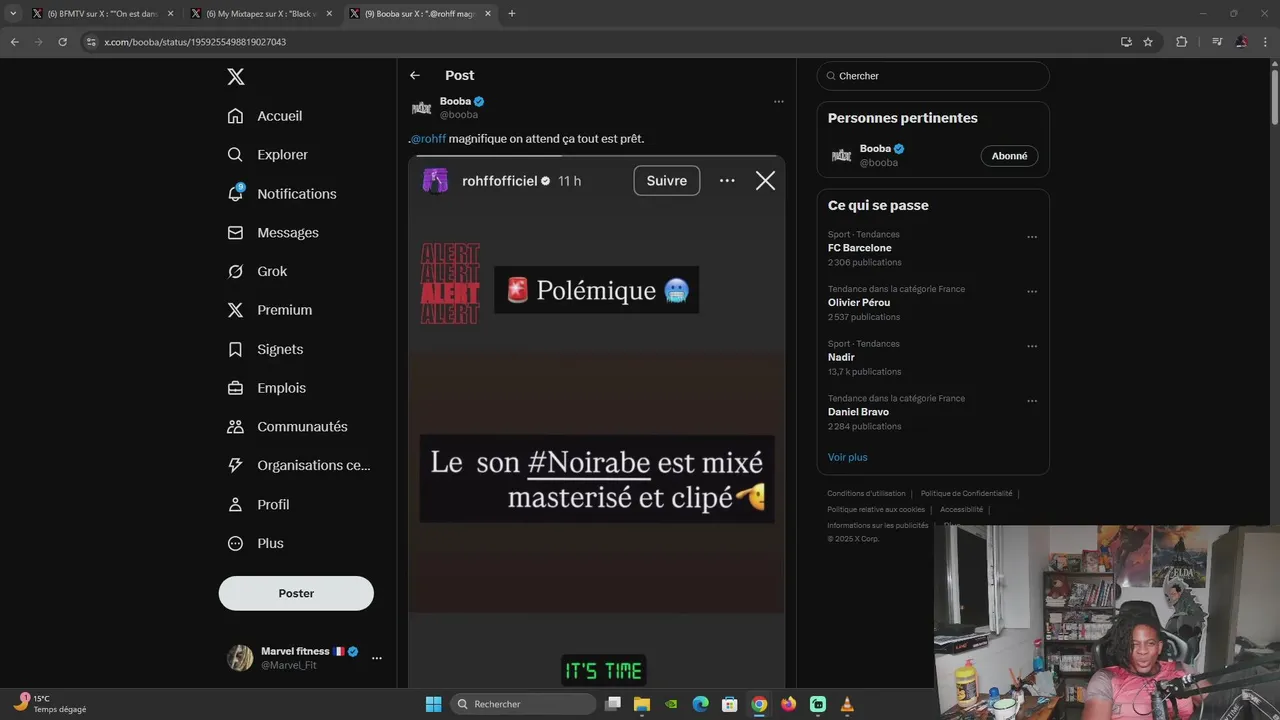Open Microsoft Store taskbar icon

click(x=730, y=704)
